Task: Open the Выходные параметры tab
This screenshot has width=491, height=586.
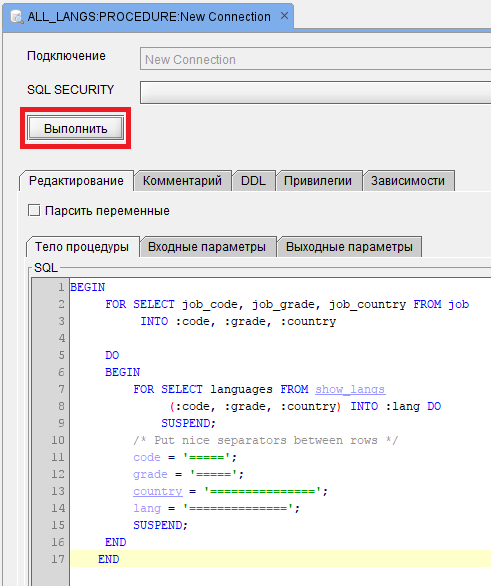Action: coord(349,247)
